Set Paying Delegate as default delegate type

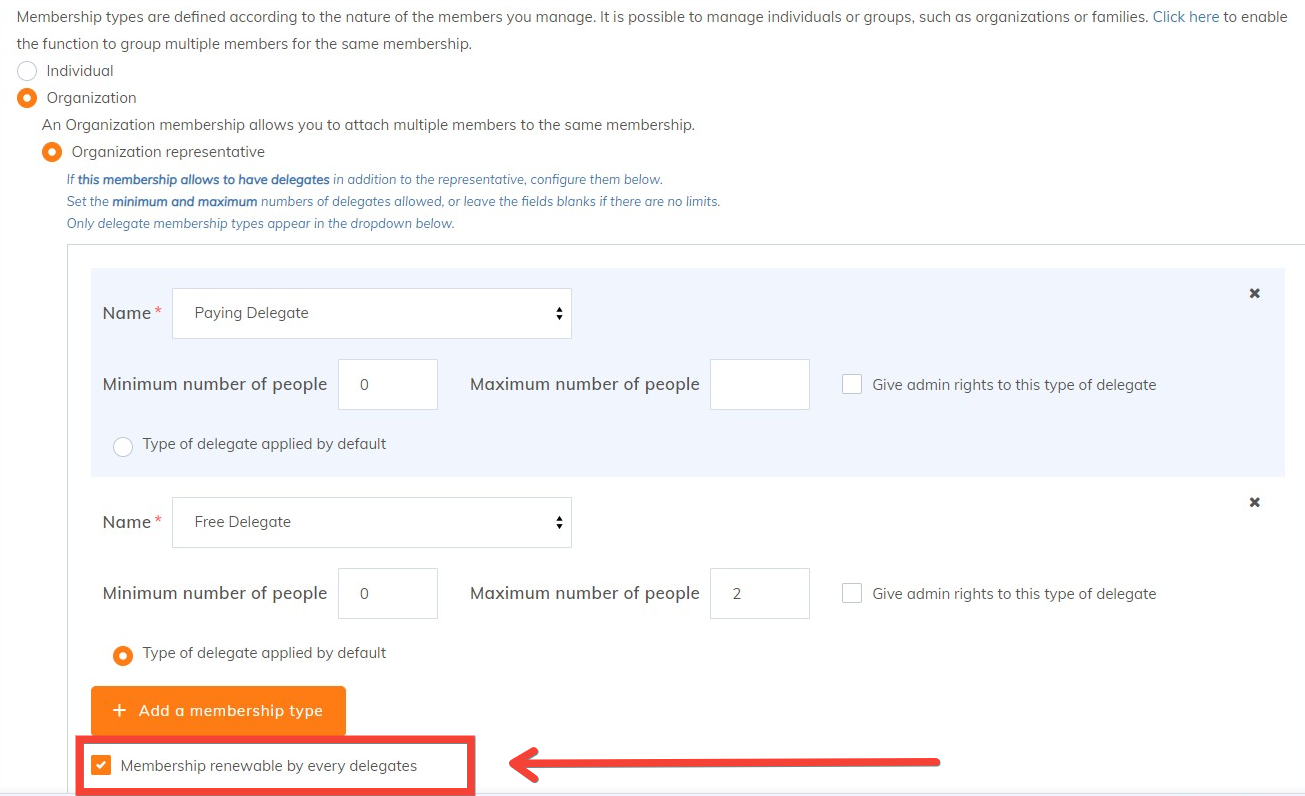click(x=123, y=447)
